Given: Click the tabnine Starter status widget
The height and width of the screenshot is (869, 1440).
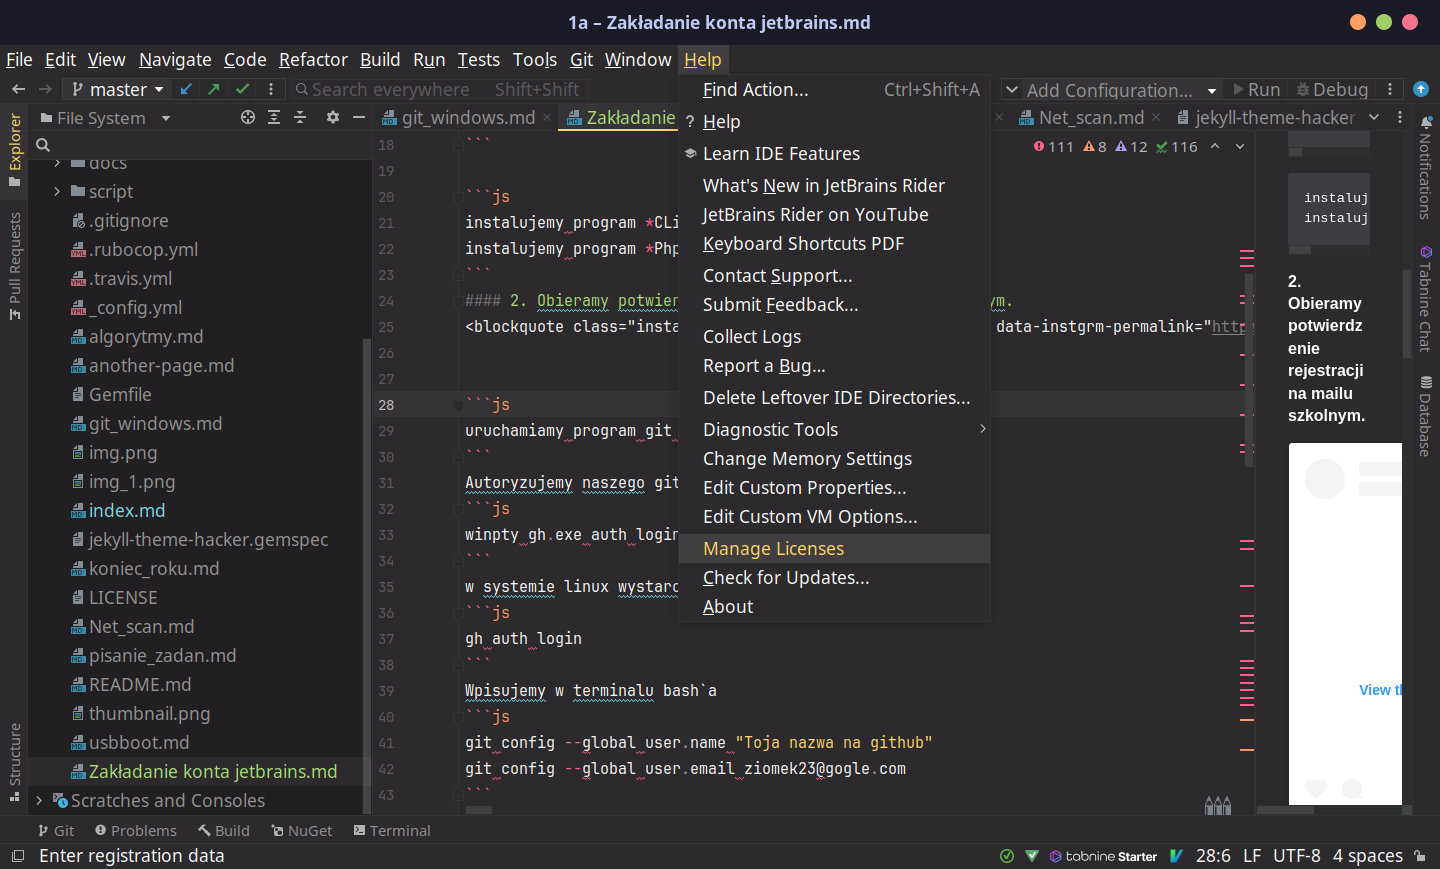Looking at the screenshot, I should point(1103,856).
